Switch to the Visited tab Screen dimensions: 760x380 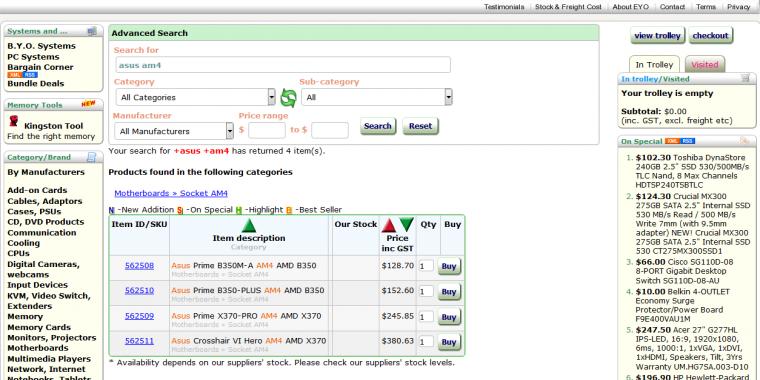tap(705, 64)
